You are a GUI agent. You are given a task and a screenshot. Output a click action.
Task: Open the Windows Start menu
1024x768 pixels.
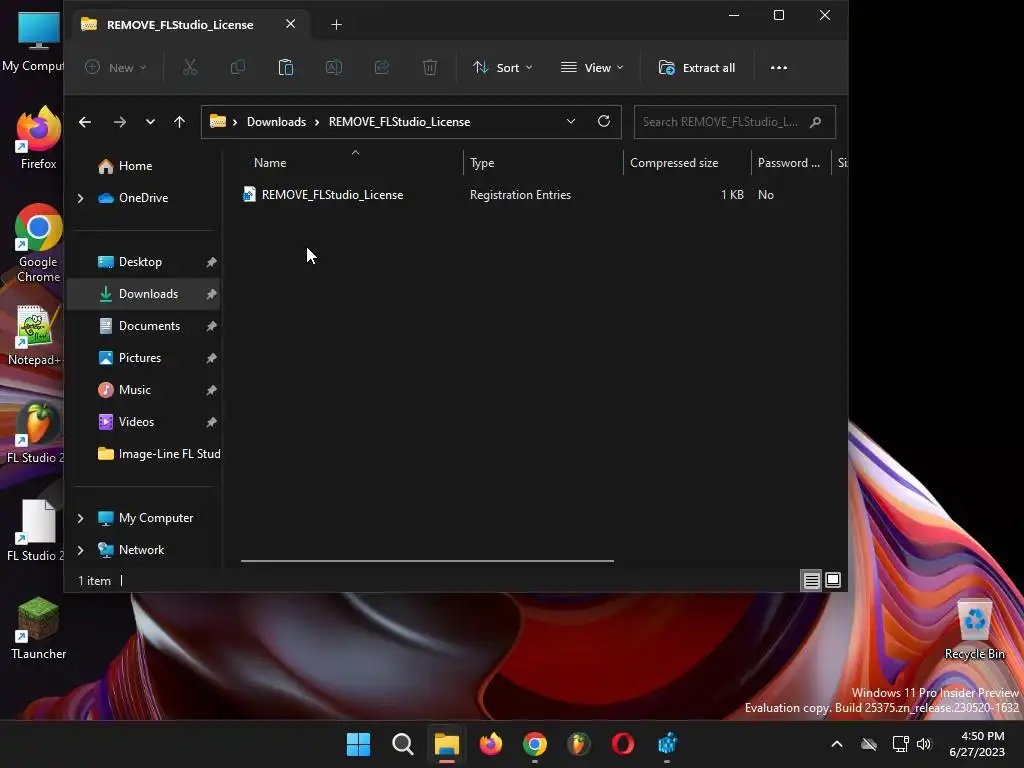coord(358,744)
